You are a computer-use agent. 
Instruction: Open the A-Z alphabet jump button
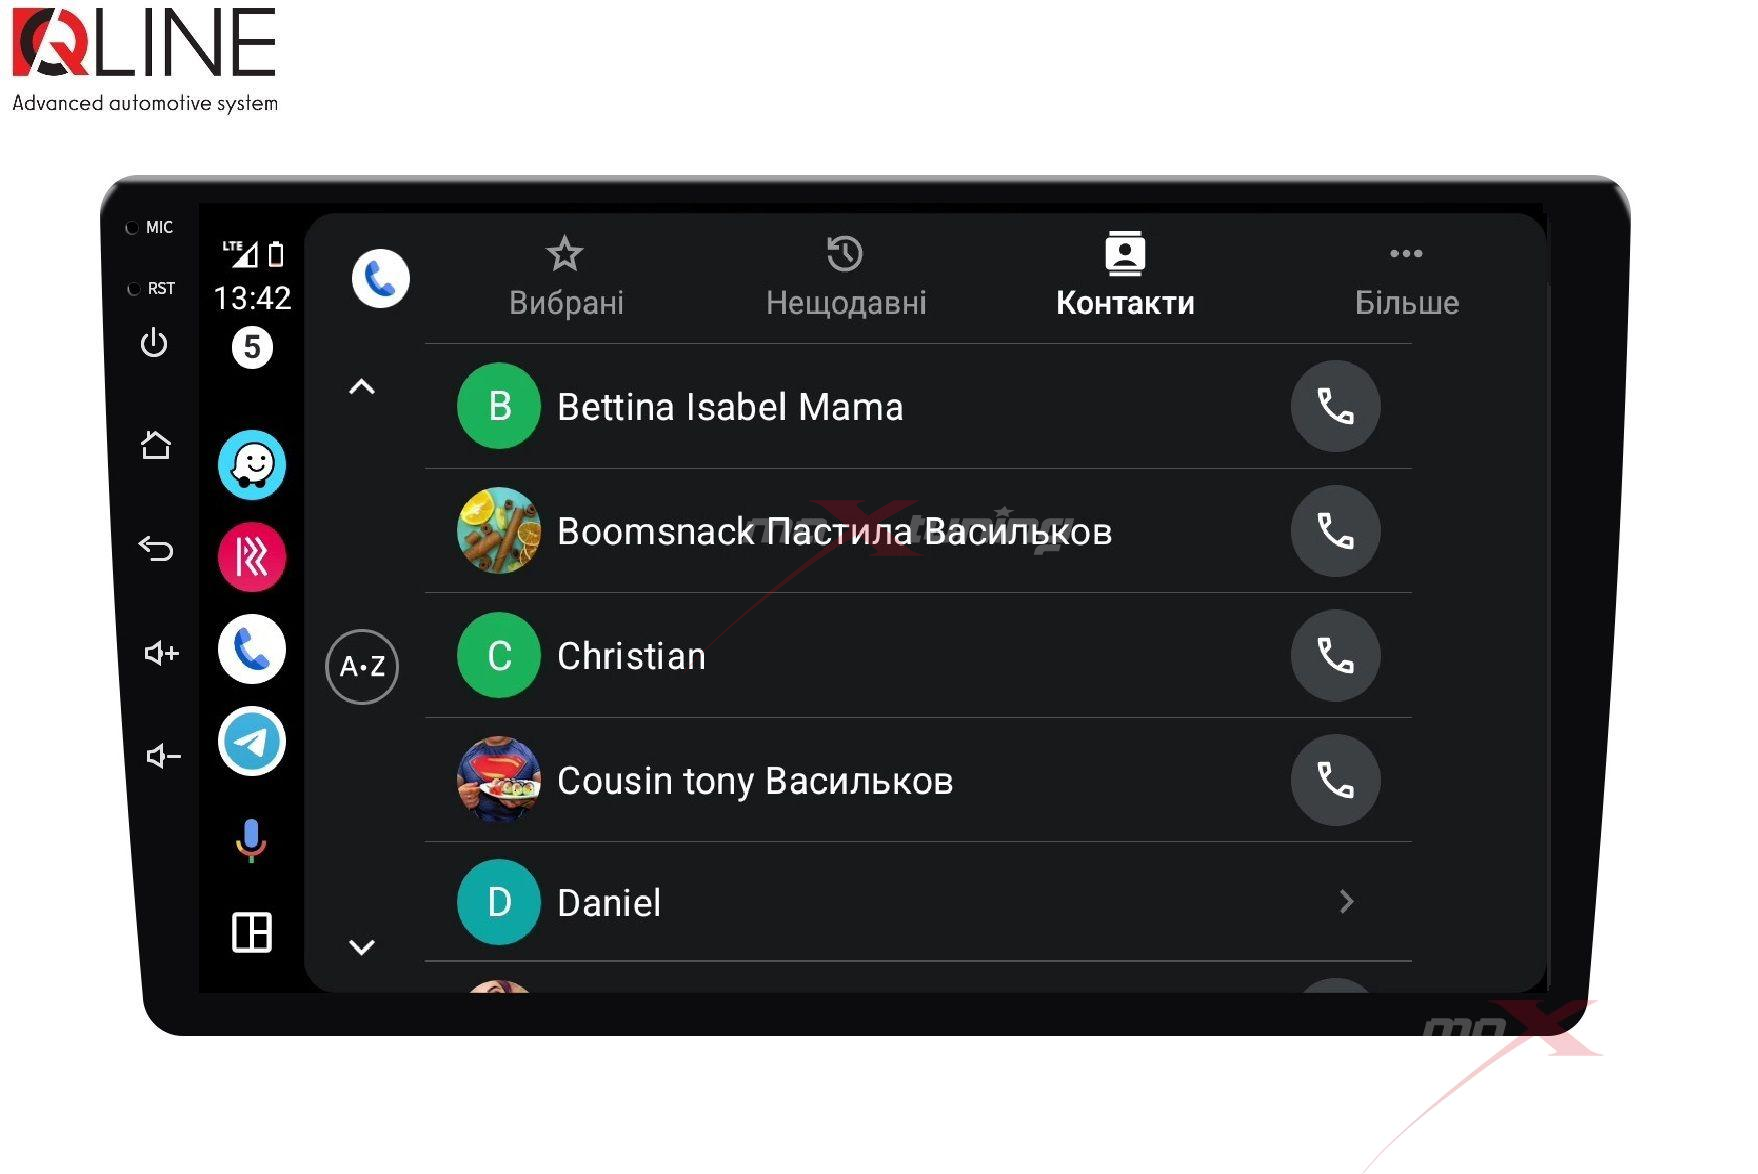click(x=362, y=666)
